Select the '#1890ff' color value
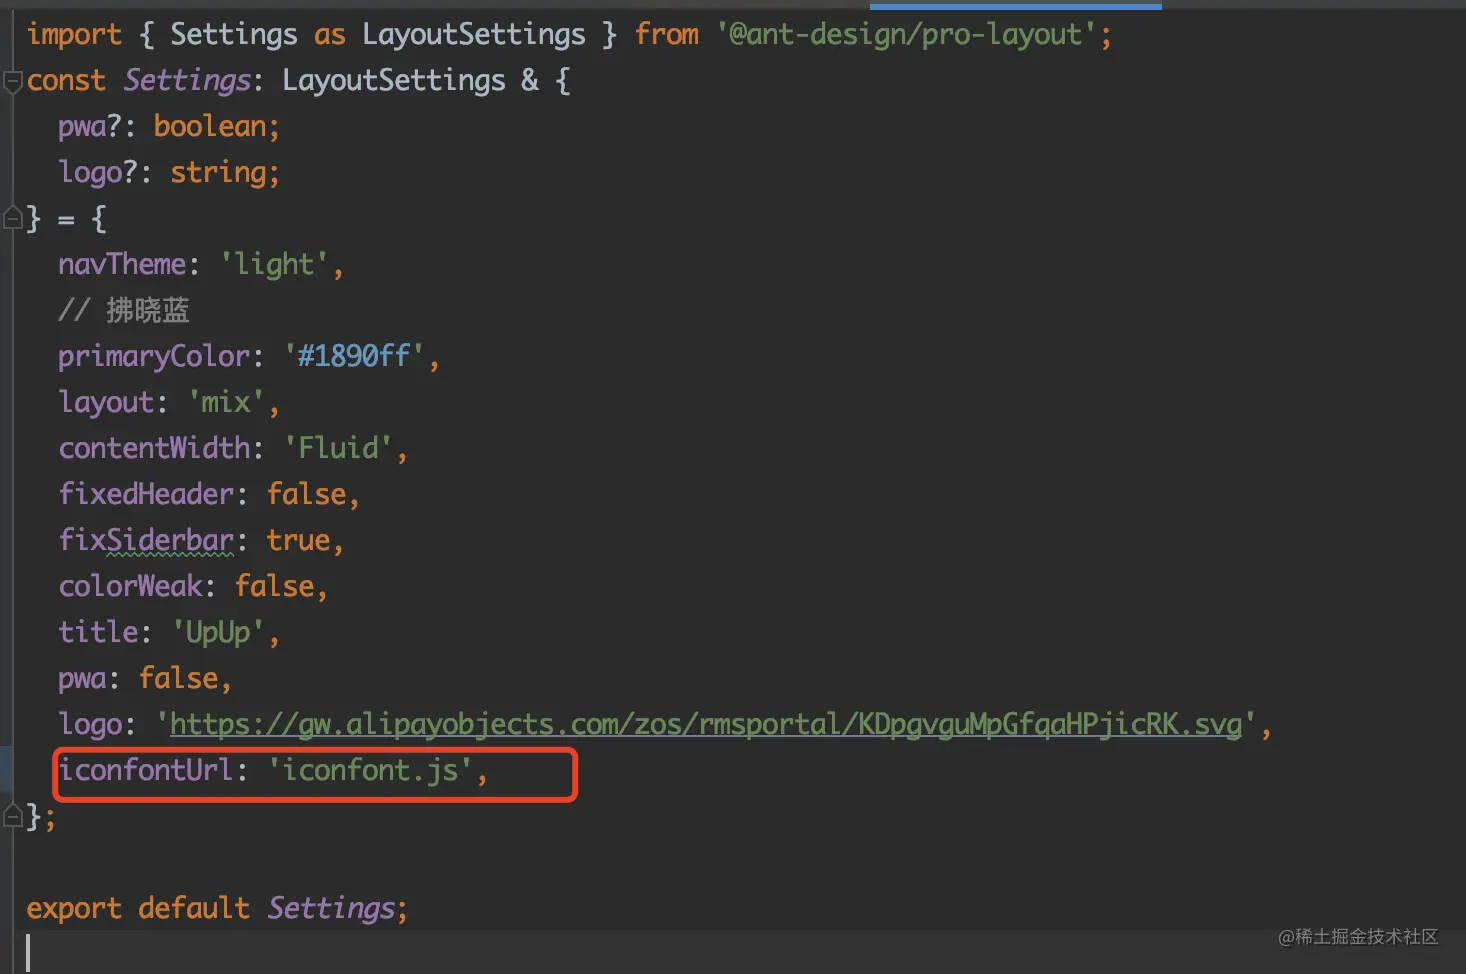 355,356
